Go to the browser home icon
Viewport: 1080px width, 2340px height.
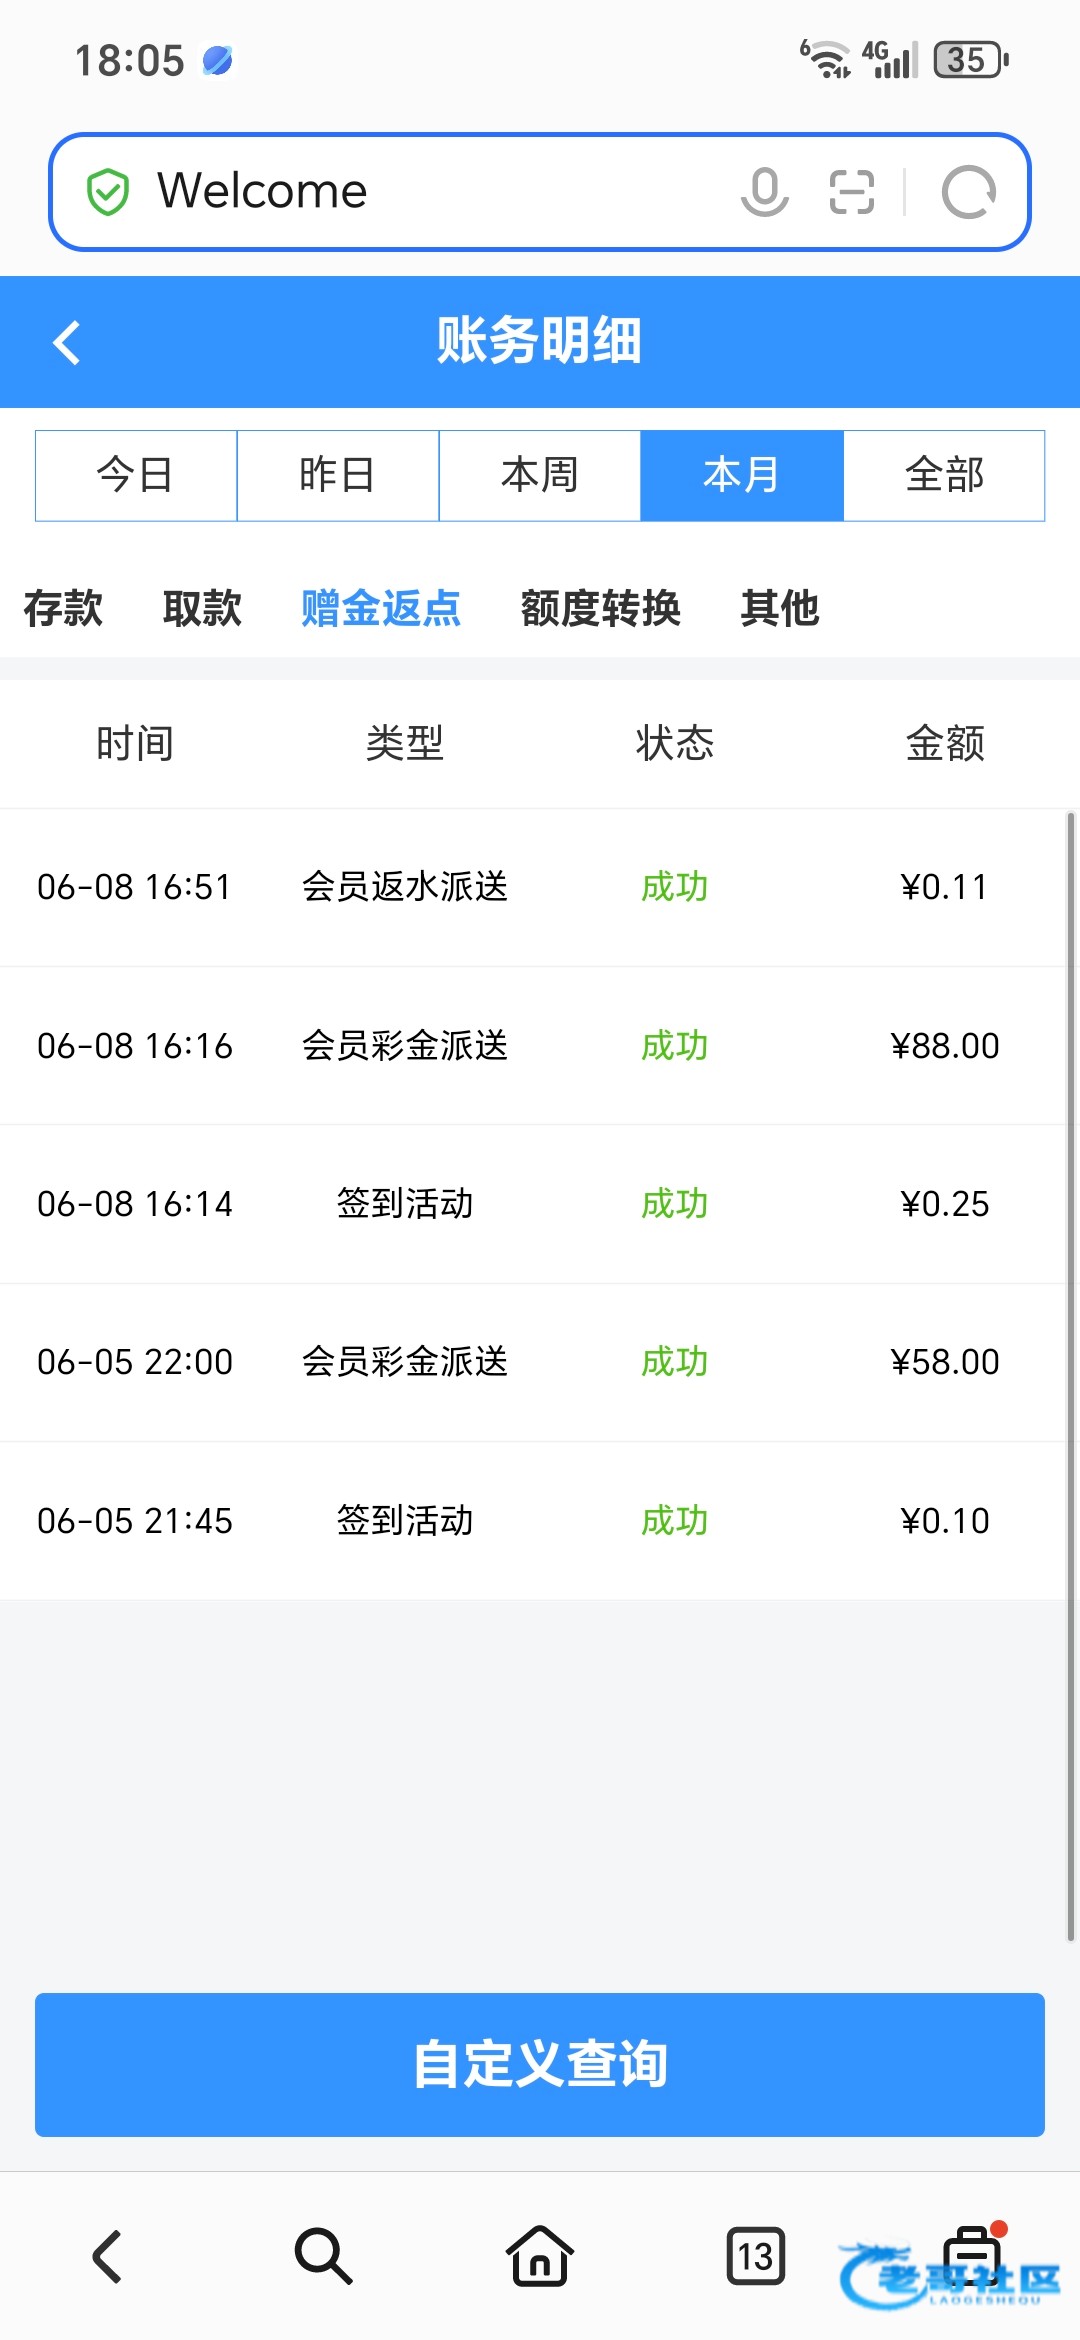click(540, 2257)
